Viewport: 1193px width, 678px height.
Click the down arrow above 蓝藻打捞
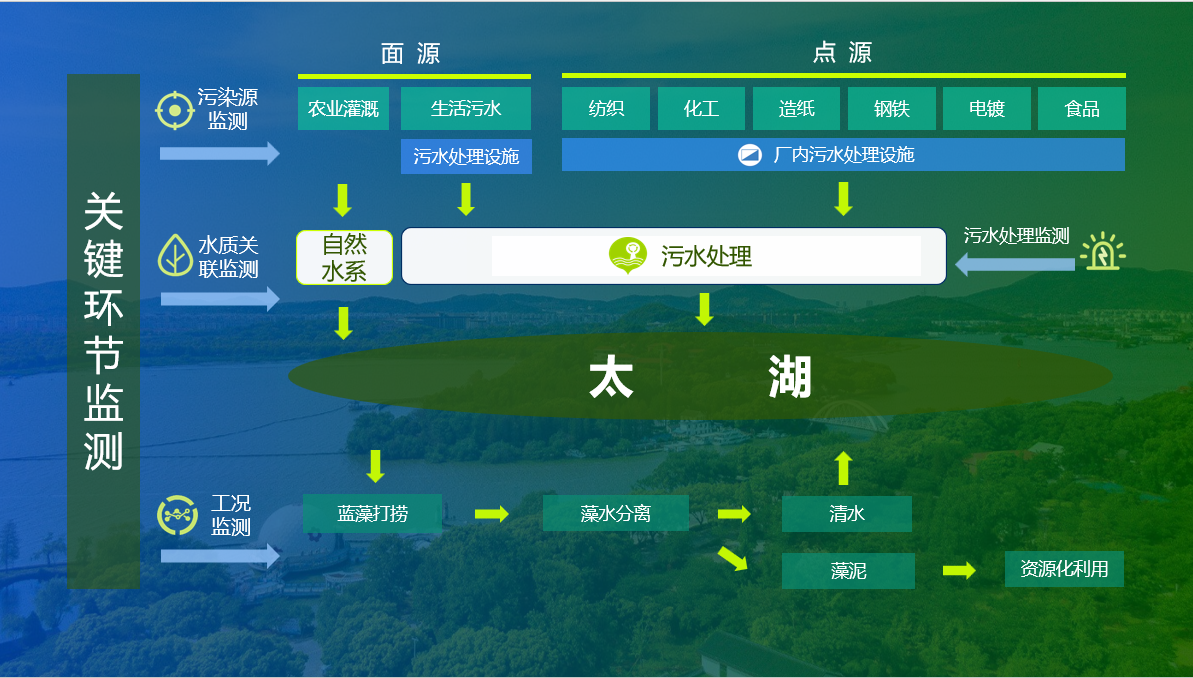click(375, 466)
